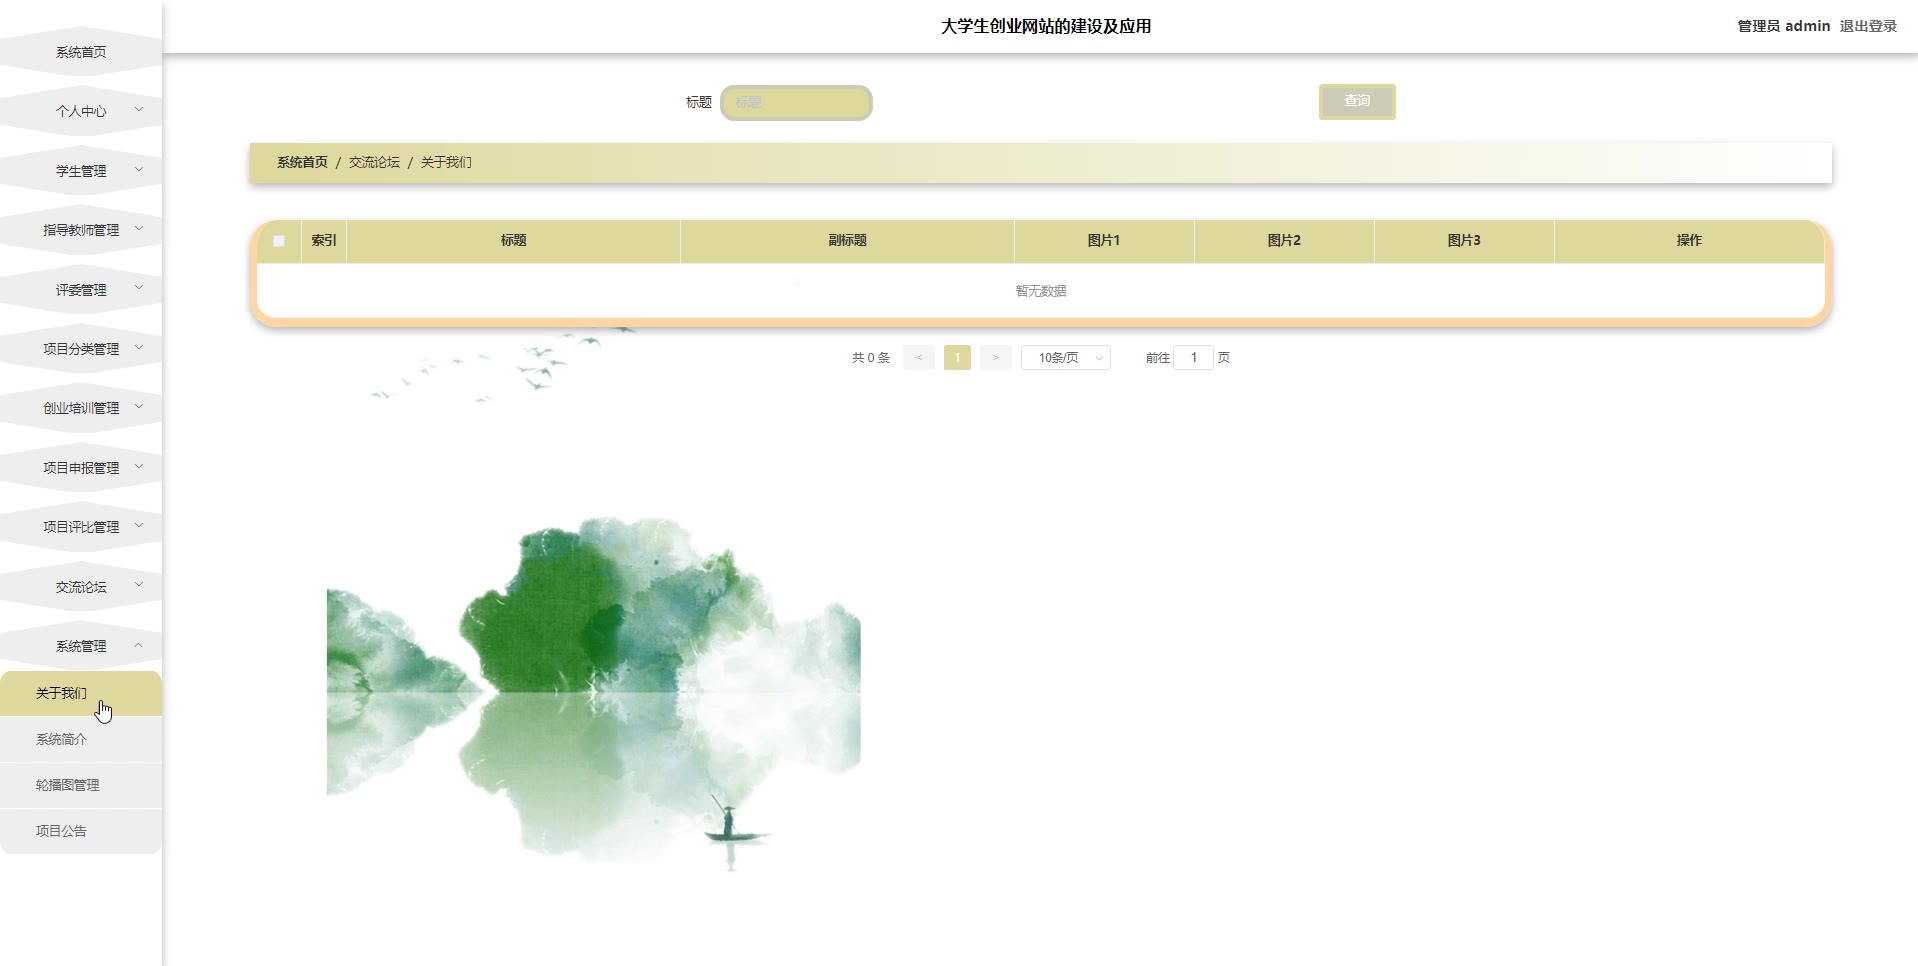1918x966 pixels.
Task: Open the 10条/页 page size dropdown
Action: (1066, 357)
